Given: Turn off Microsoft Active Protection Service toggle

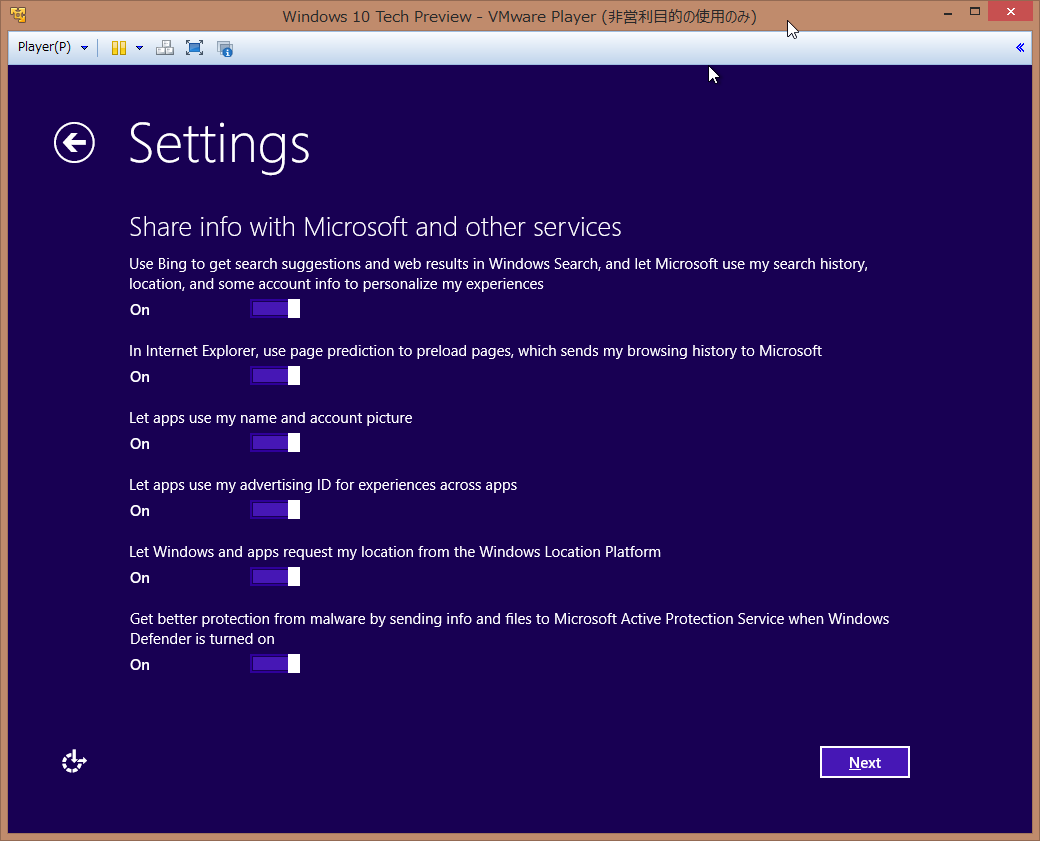Looking at the screenshot, I should (x=275, y=663).
